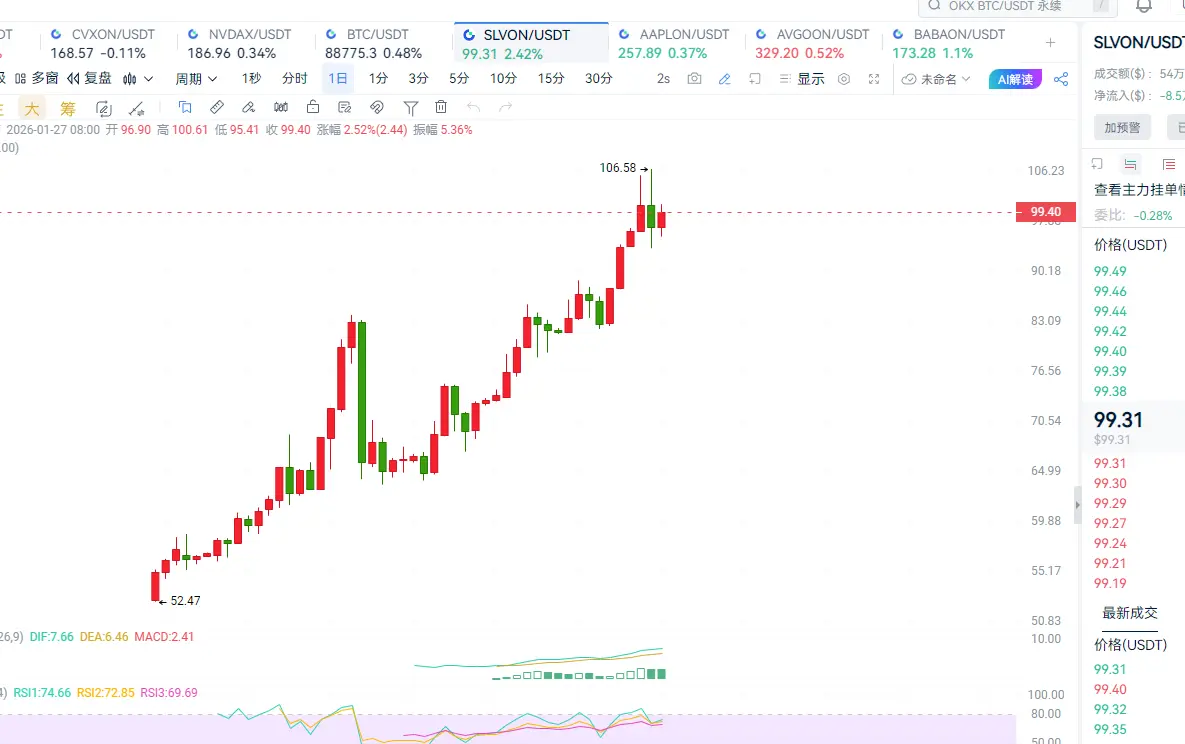Switch to the 30分 timeframe

point(599,79)
